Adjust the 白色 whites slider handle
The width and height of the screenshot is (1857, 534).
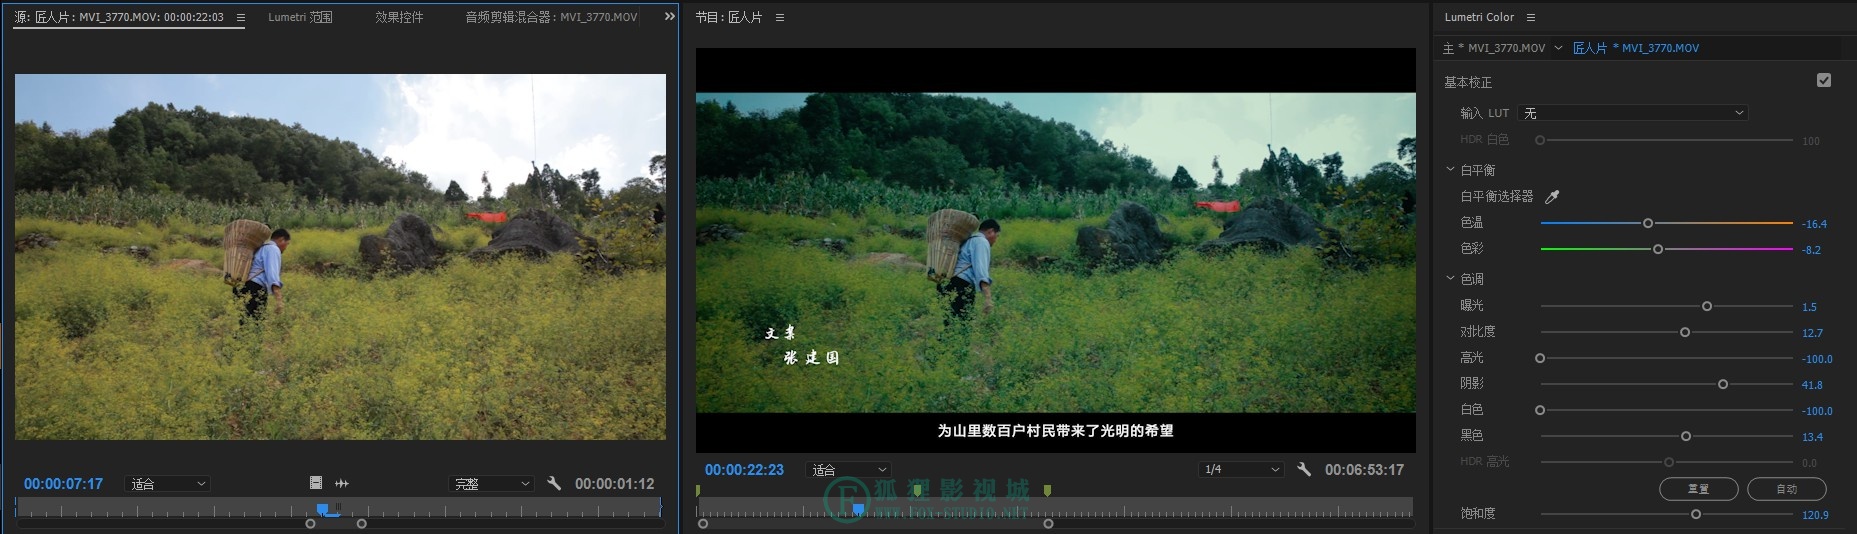(1540, 410)
